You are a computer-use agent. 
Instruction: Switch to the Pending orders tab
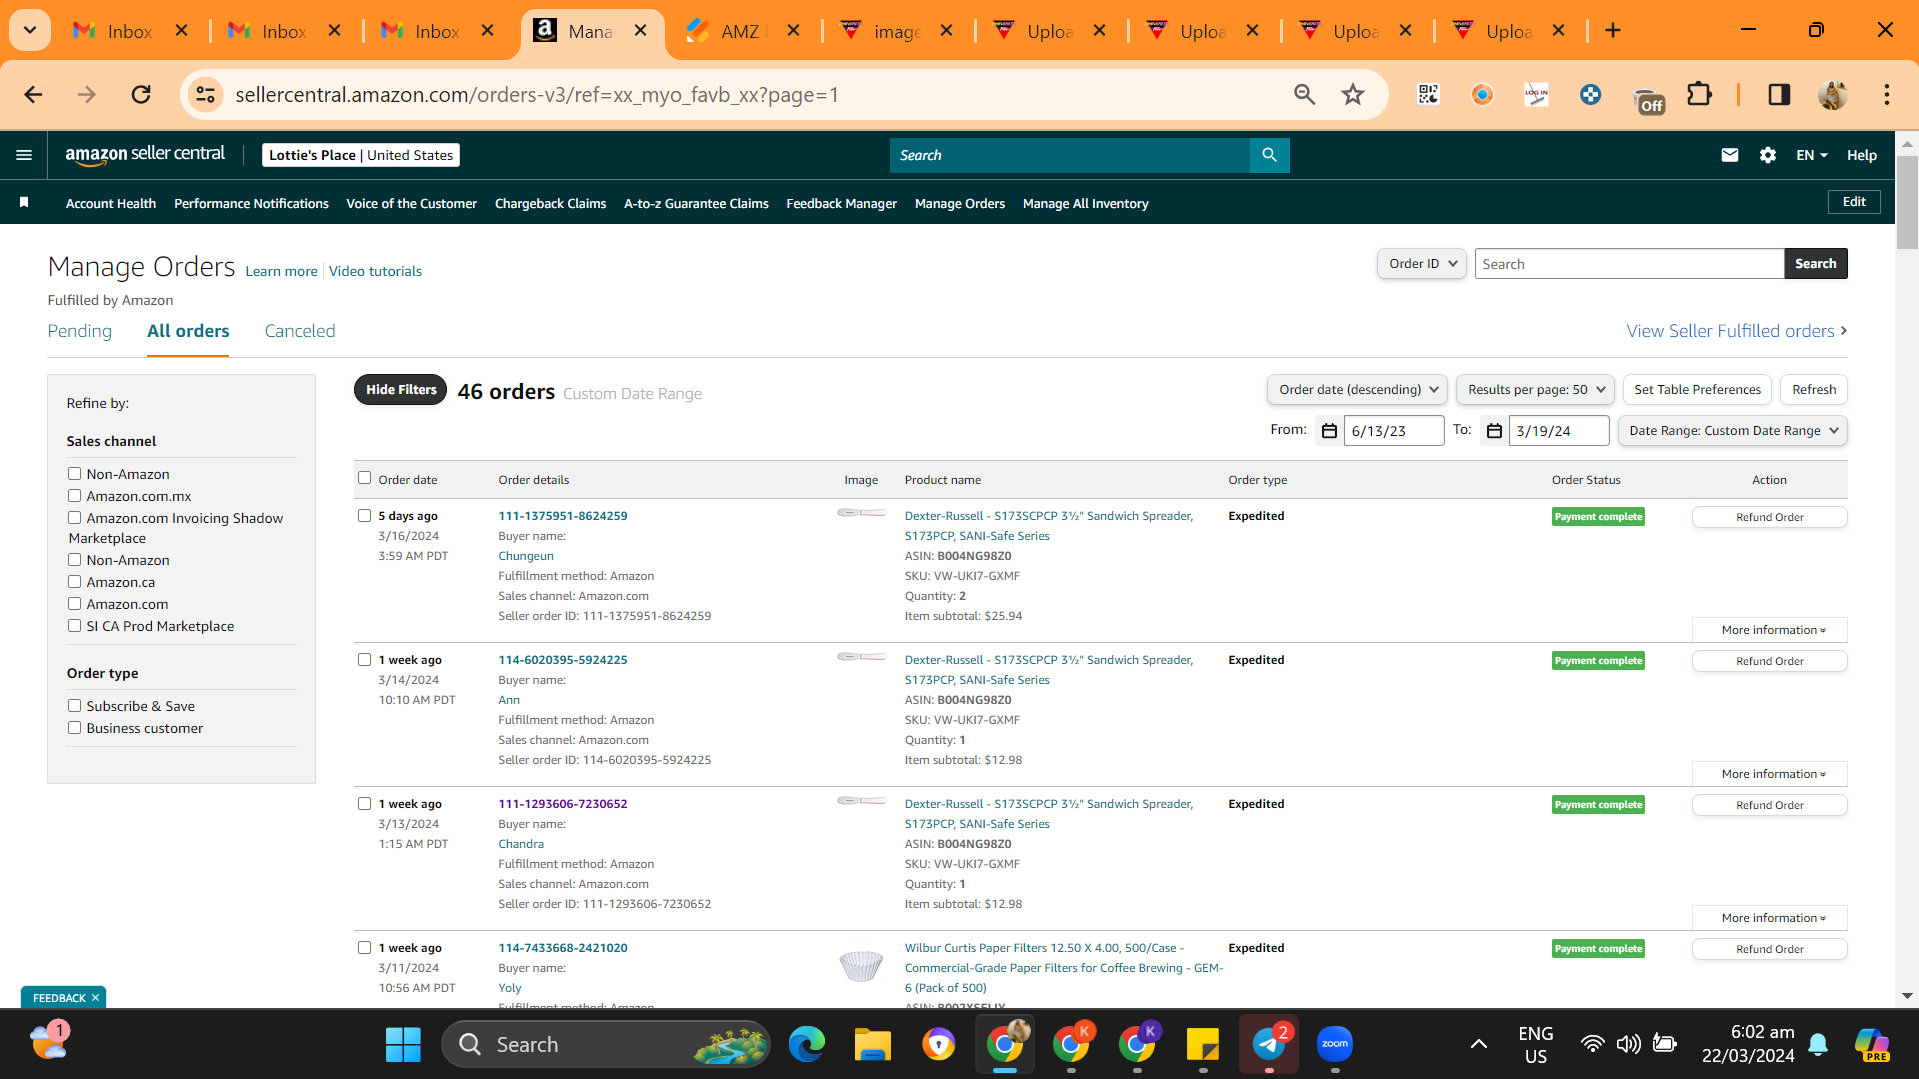80,331
